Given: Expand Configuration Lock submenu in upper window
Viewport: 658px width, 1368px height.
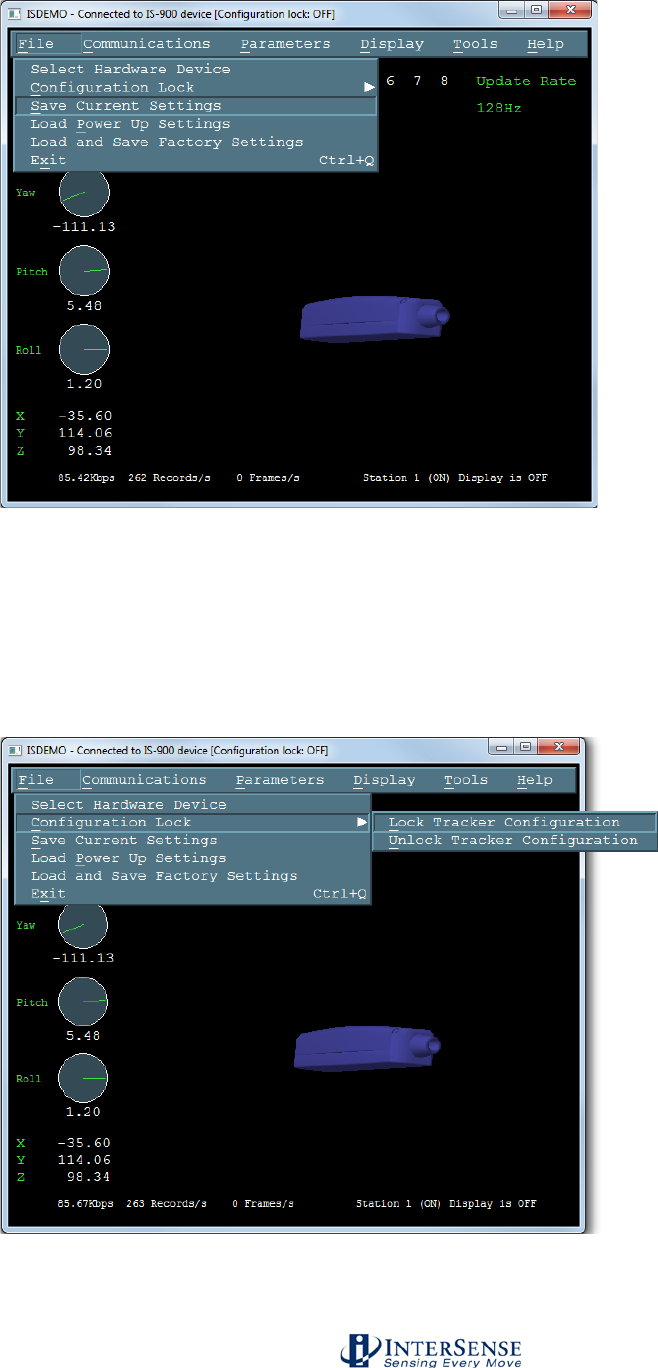Looking at the screenshot, I should (x=196, y=87).
